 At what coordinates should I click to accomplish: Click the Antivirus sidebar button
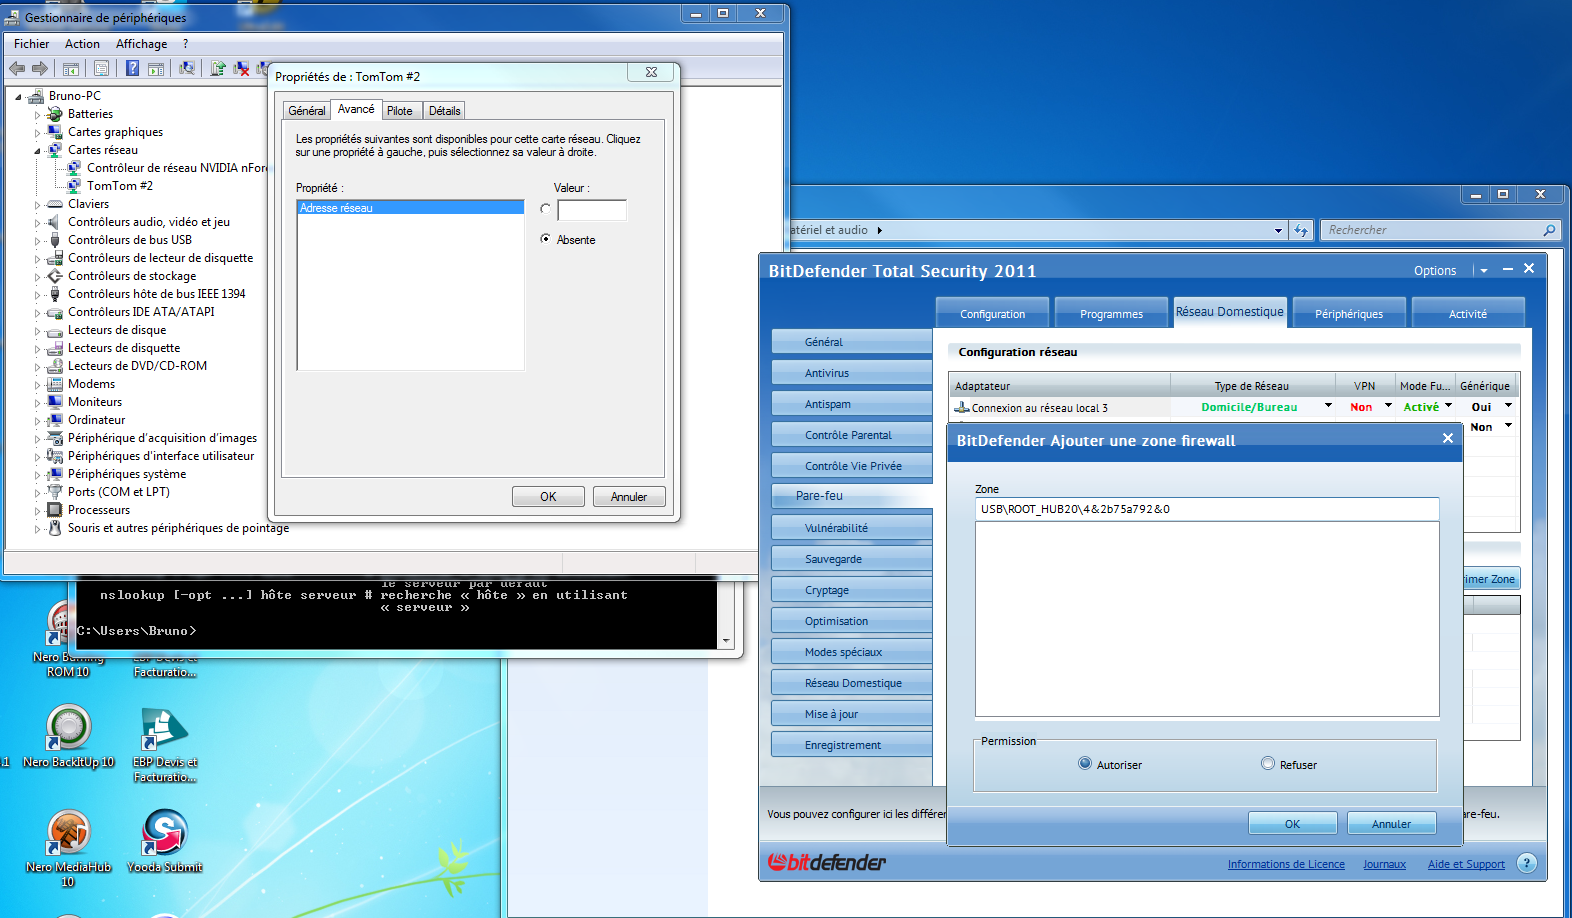[852, 372]
